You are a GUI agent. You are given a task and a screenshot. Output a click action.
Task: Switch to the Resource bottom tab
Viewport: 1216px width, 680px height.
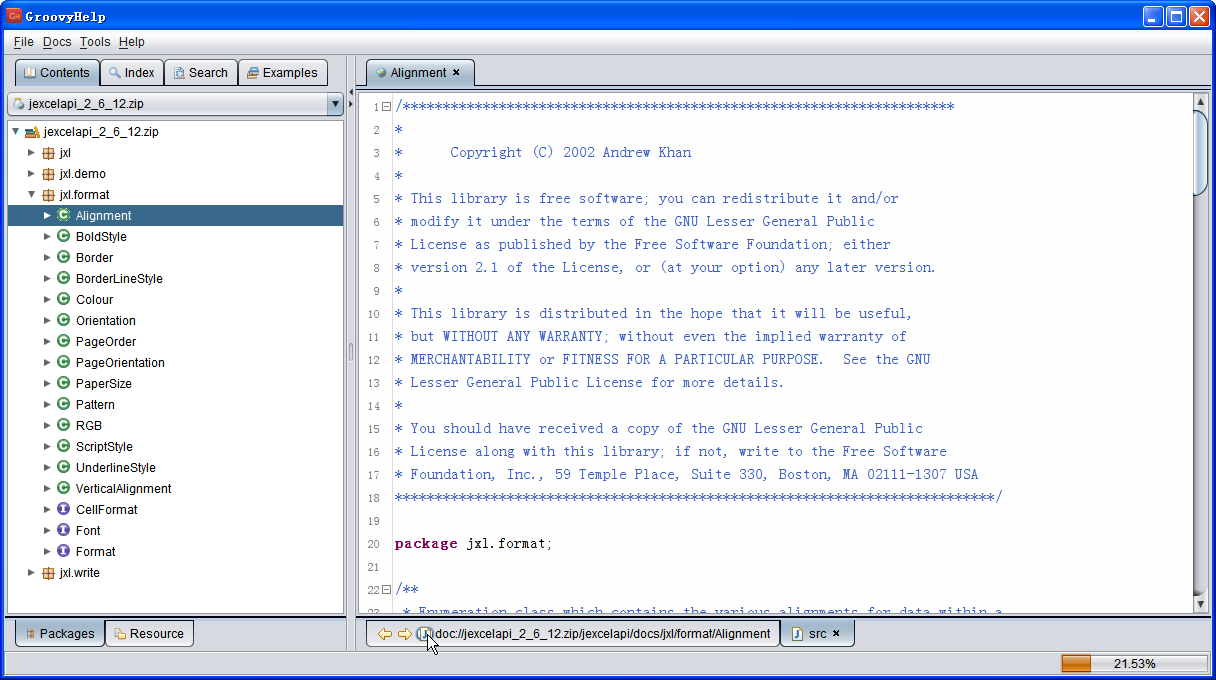[x=149, y=633]
